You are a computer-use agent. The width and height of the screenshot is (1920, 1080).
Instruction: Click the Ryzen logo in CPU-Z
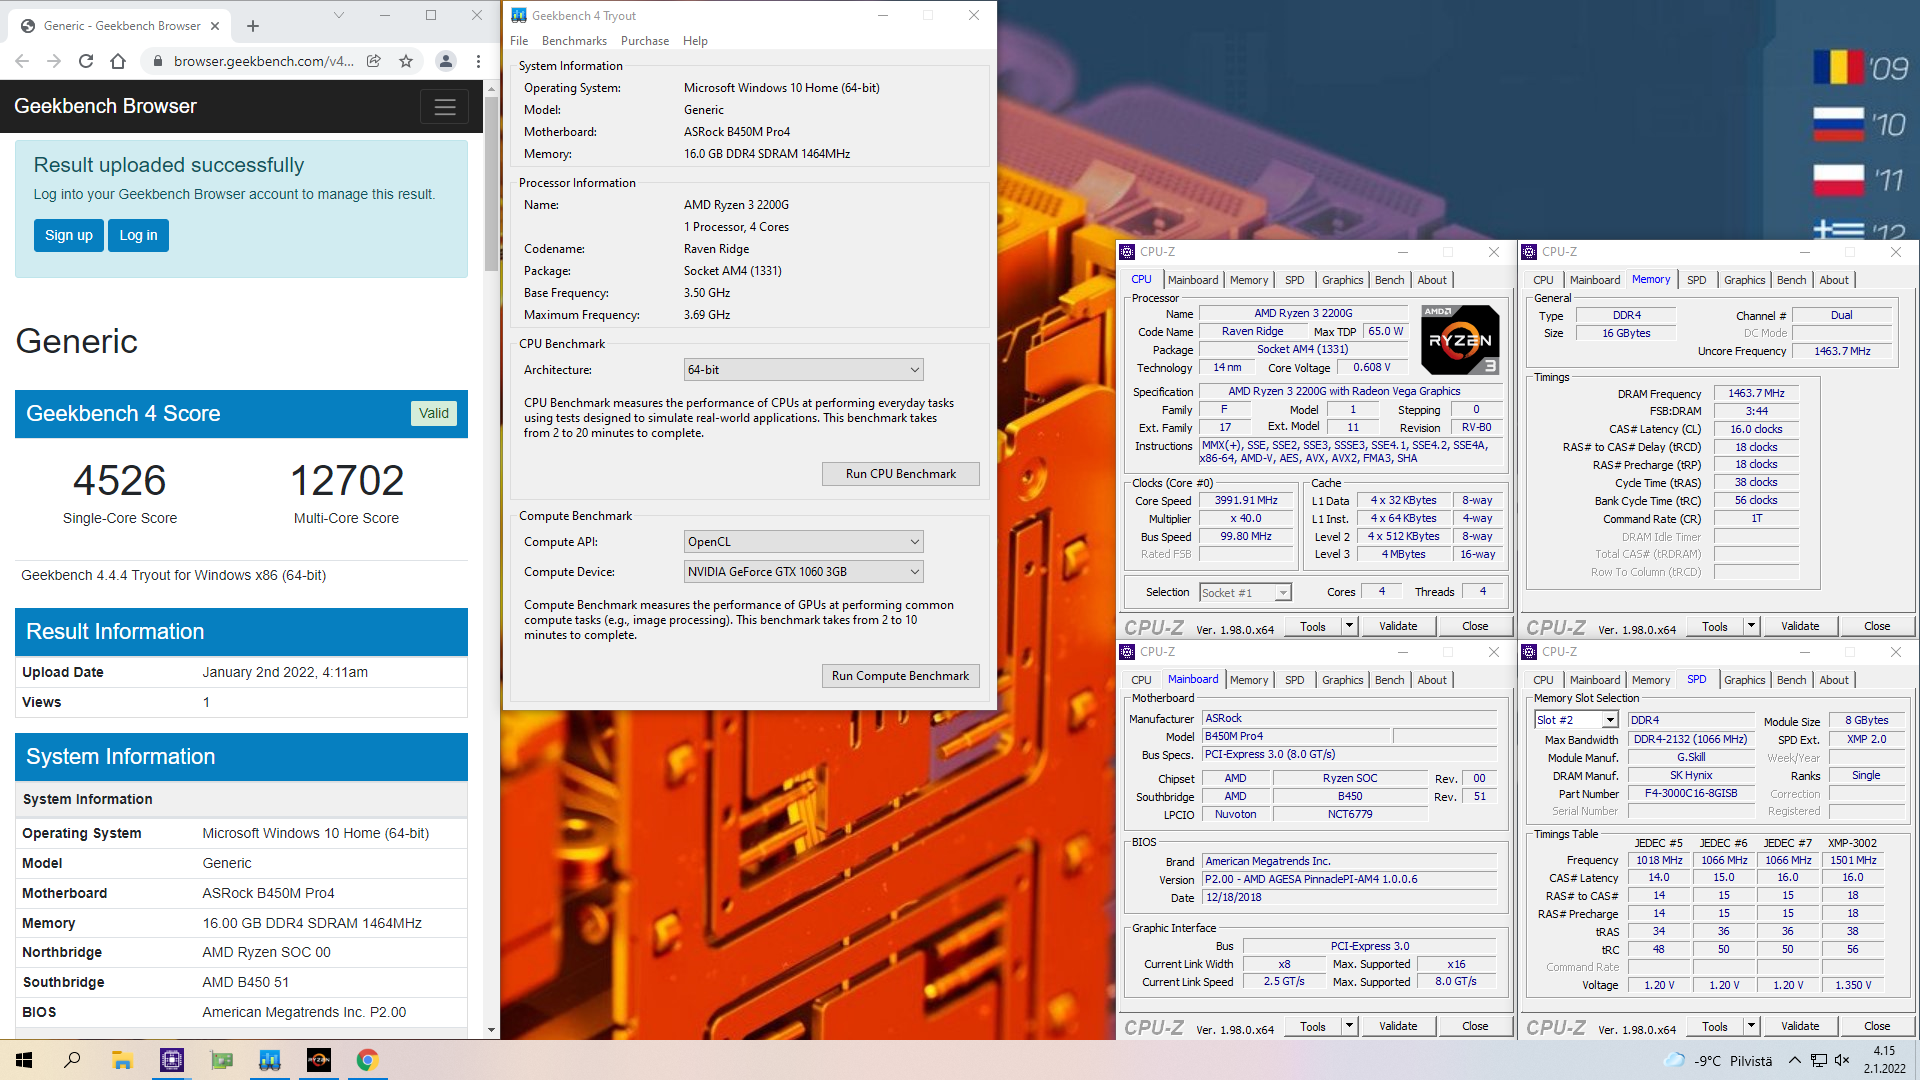pyautogui.click(x=1460, y=340)
